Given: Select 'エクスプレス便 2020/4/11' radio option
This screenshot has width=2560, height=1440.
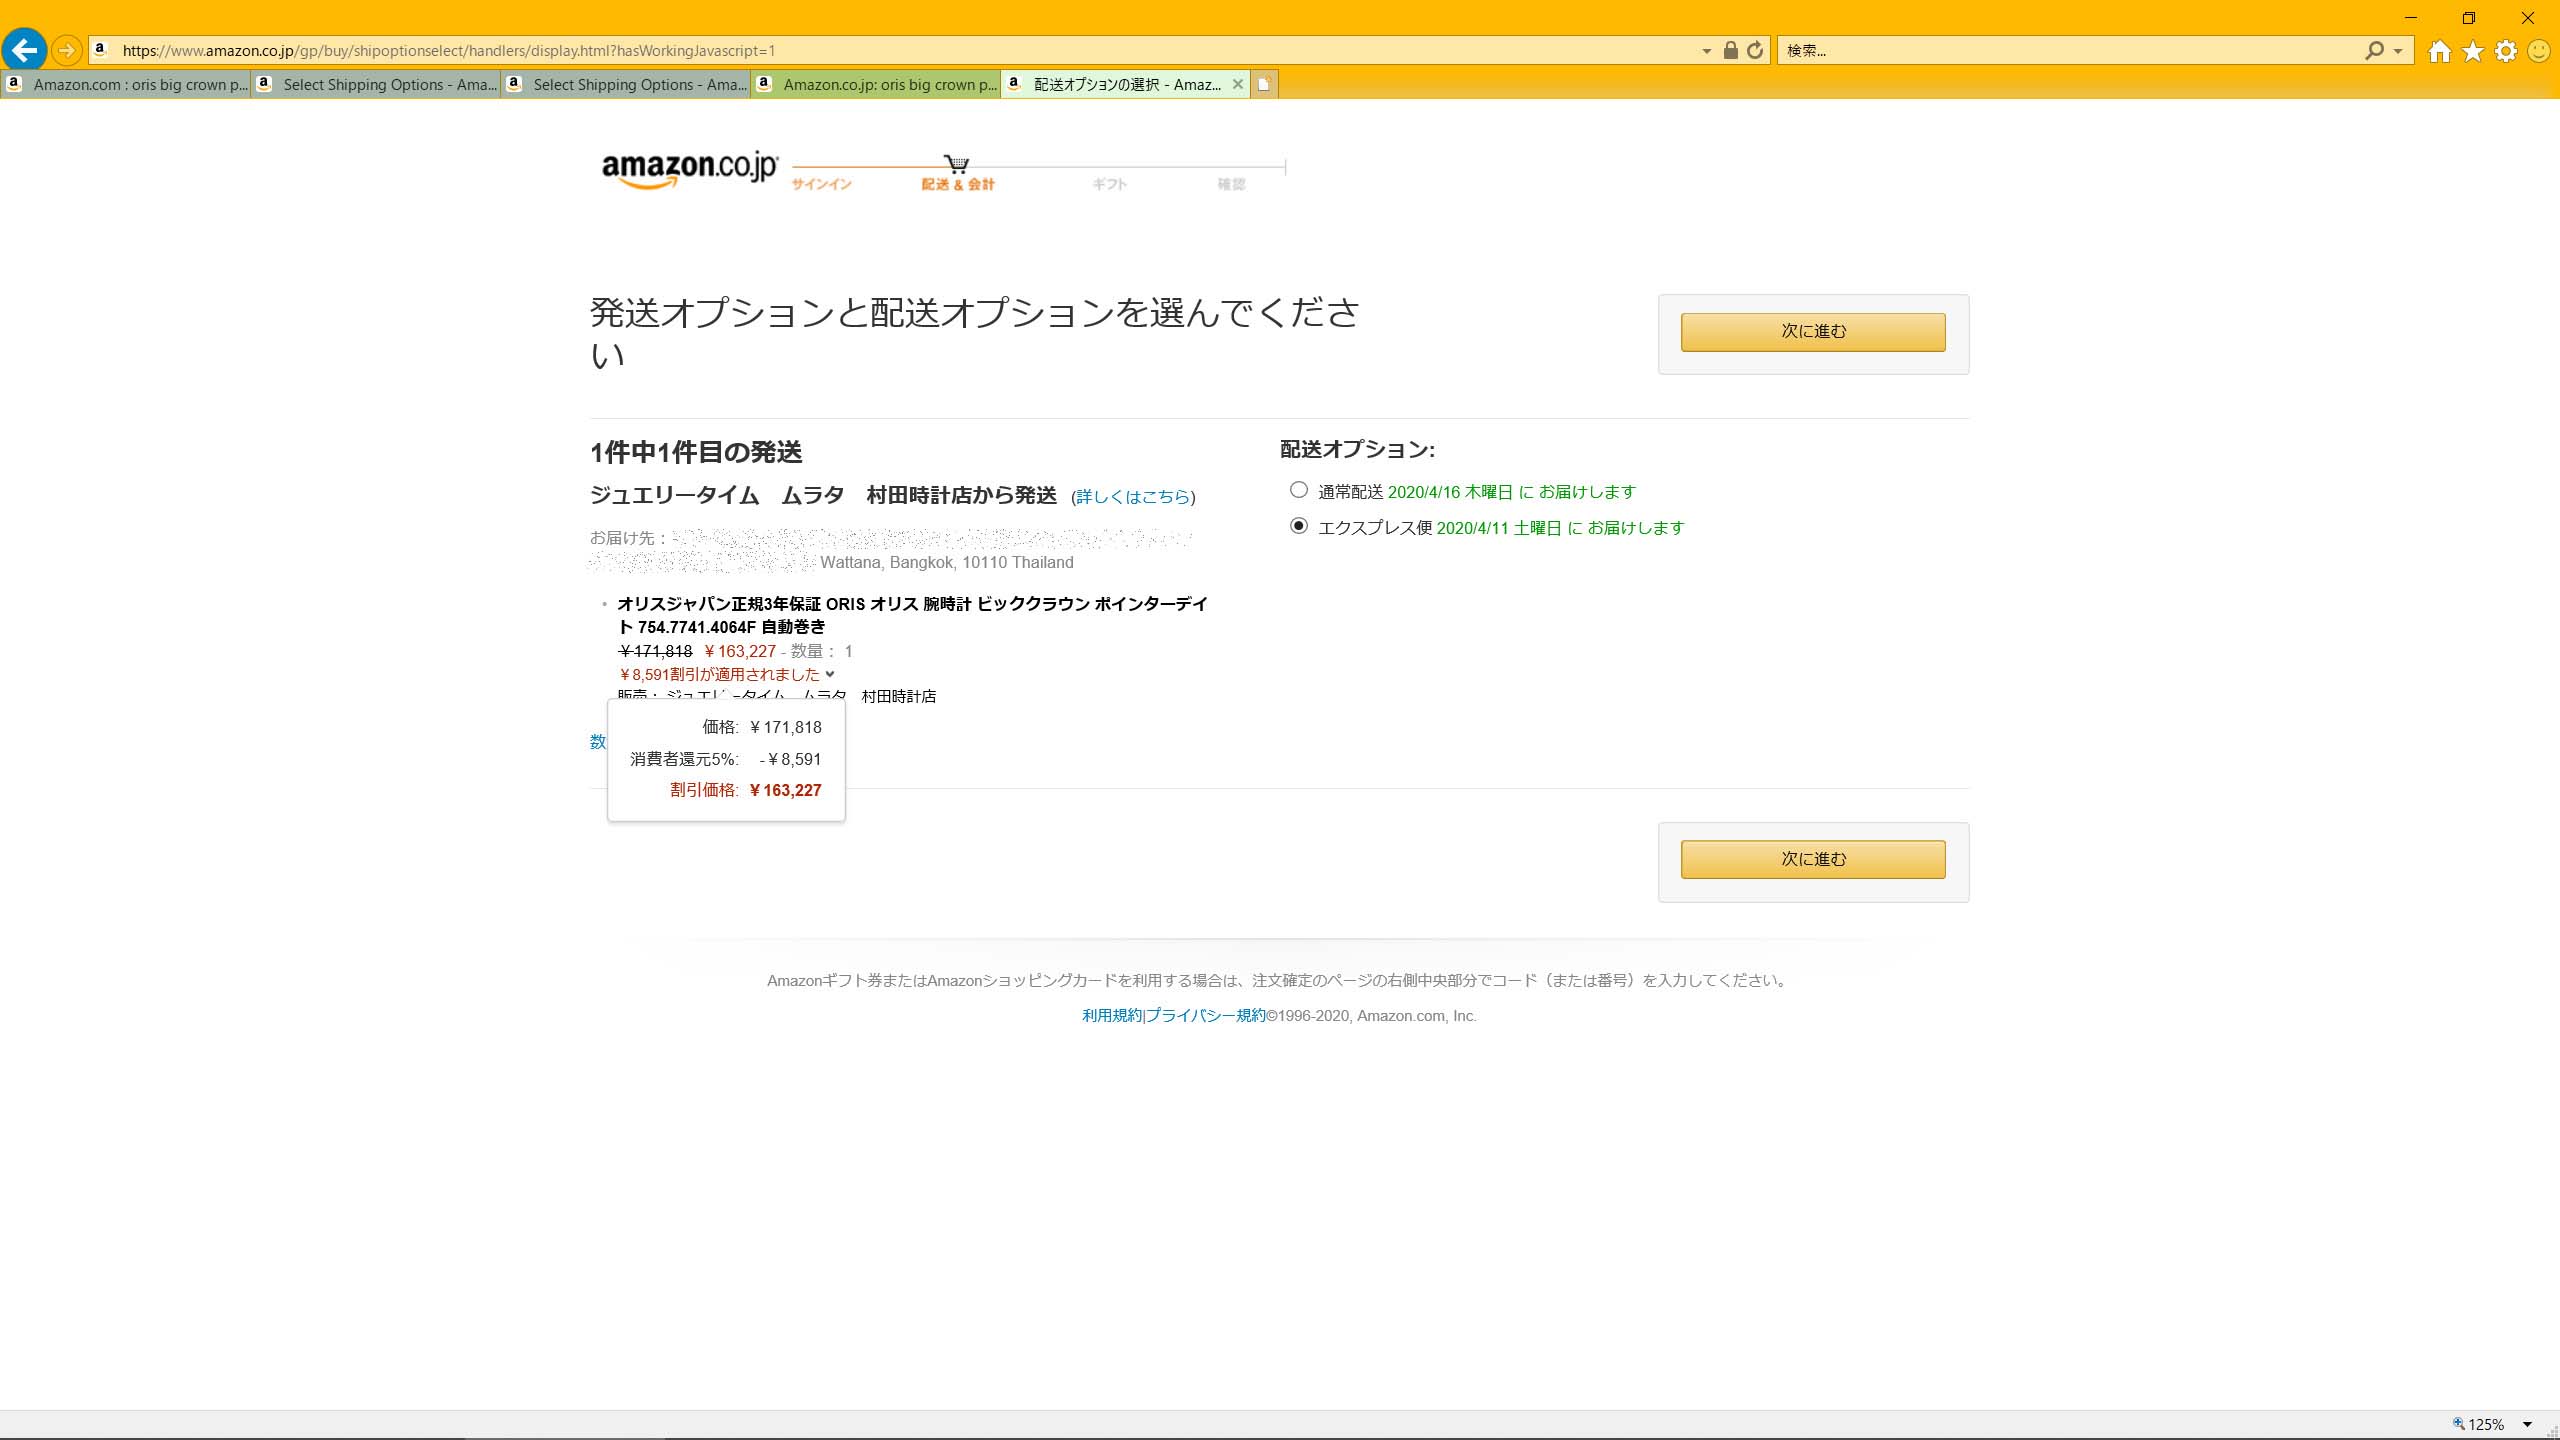Looking at the screenshot, I should [x=1298, y=526].
